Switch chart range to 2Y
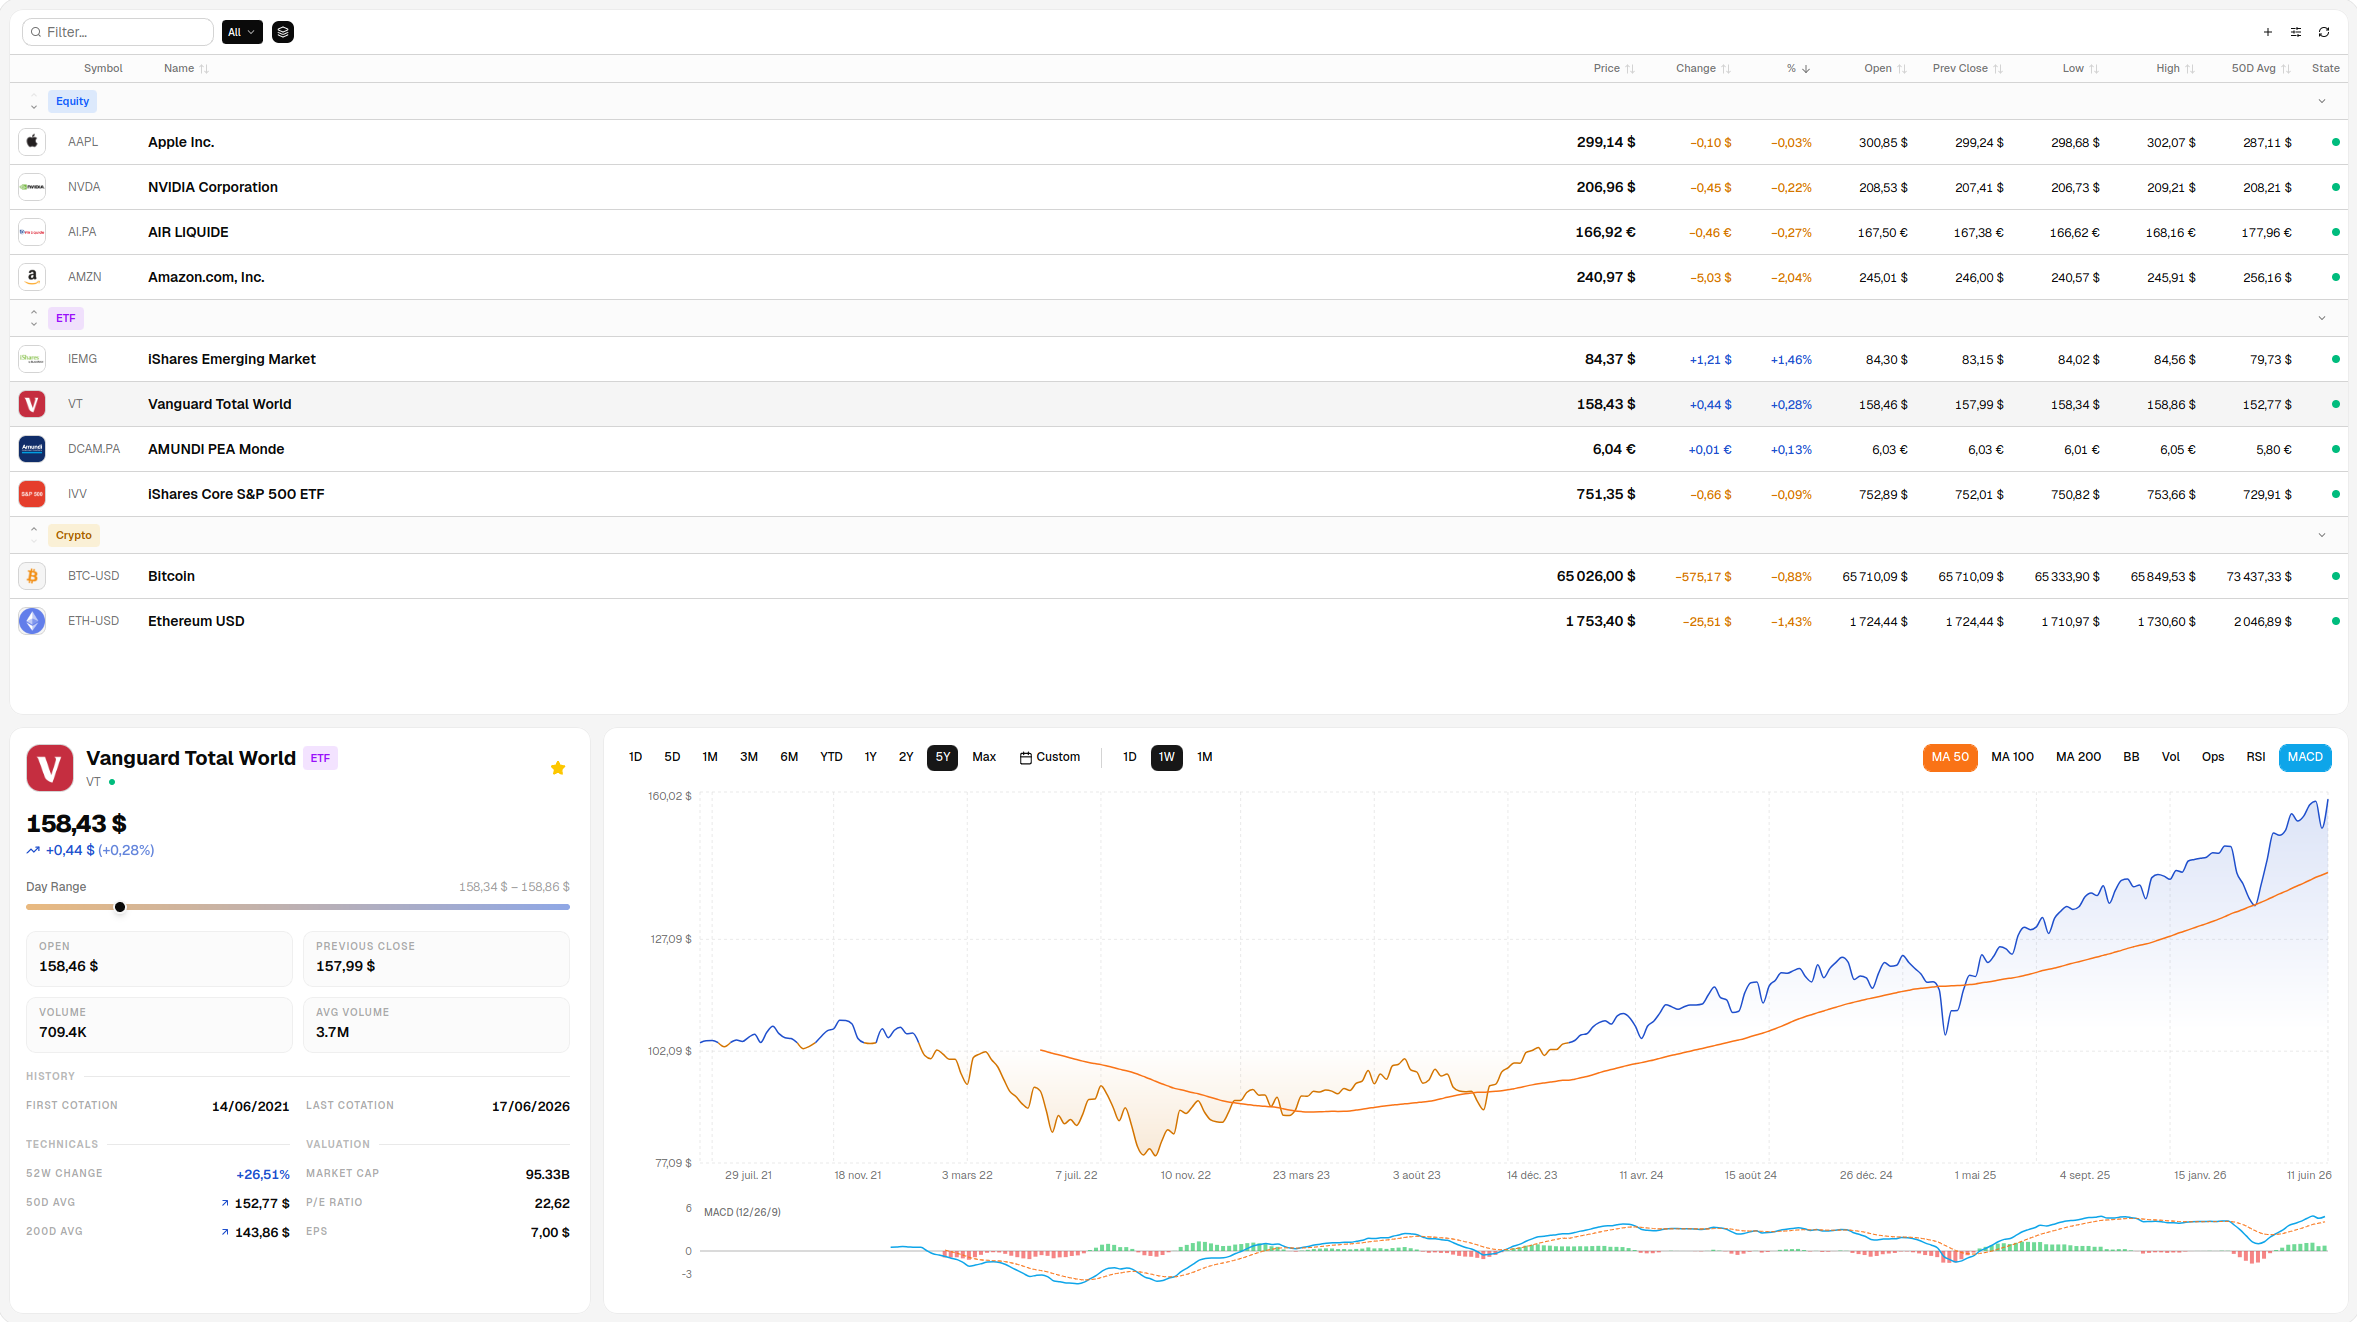Screen dimensions: 2357x1322 906,757
